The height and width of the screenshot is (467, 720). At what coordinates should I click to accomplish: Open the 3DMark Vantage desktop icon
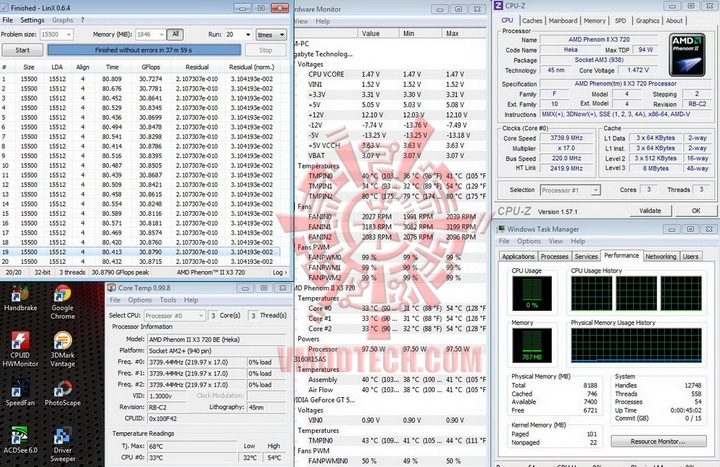62,349
